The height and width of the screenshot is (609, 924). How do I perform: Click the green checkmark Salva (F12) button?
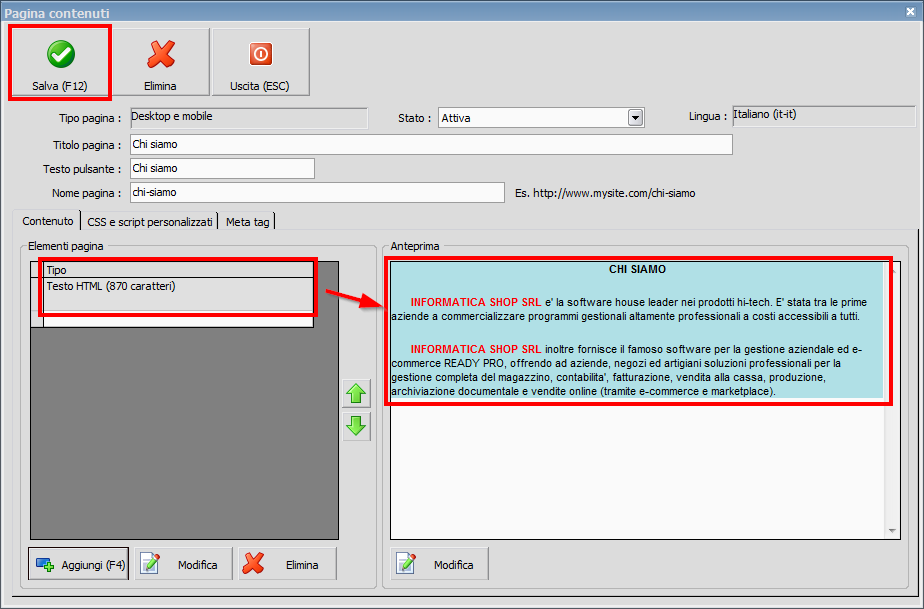click(60, 62)
